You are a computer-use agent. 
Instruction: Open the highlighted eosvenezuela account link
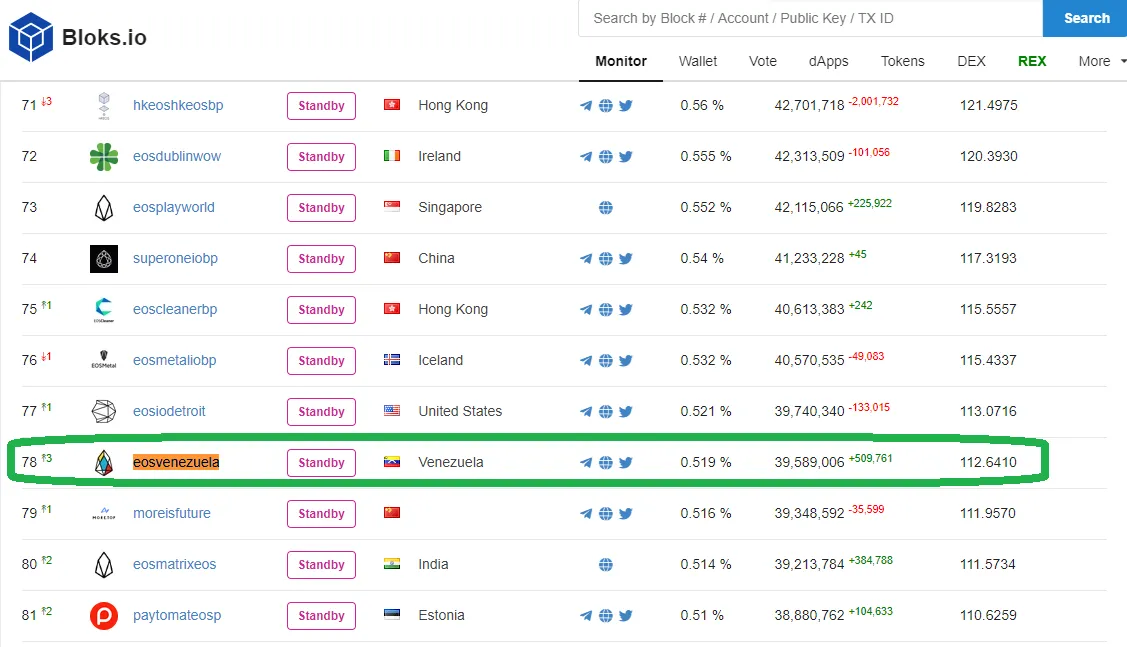click(176, 462)
